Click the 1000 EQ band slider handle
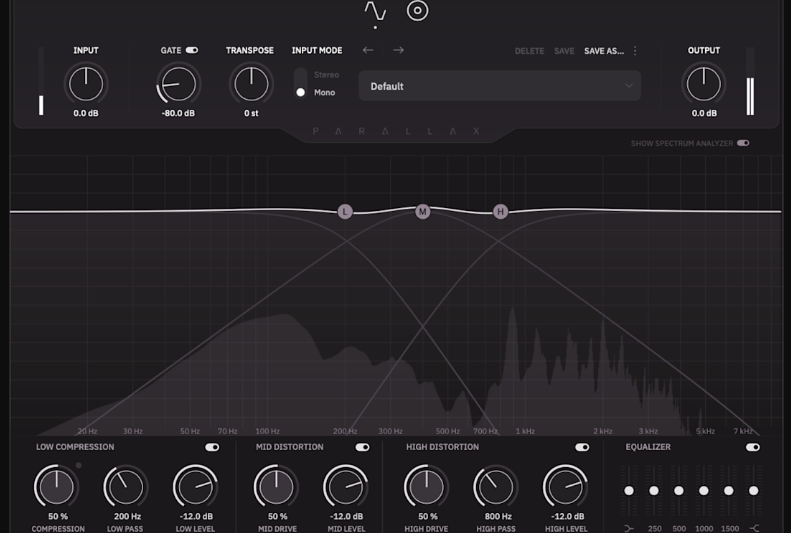The width and height of the screenshot is (791, 533). [x=704, y=491]
